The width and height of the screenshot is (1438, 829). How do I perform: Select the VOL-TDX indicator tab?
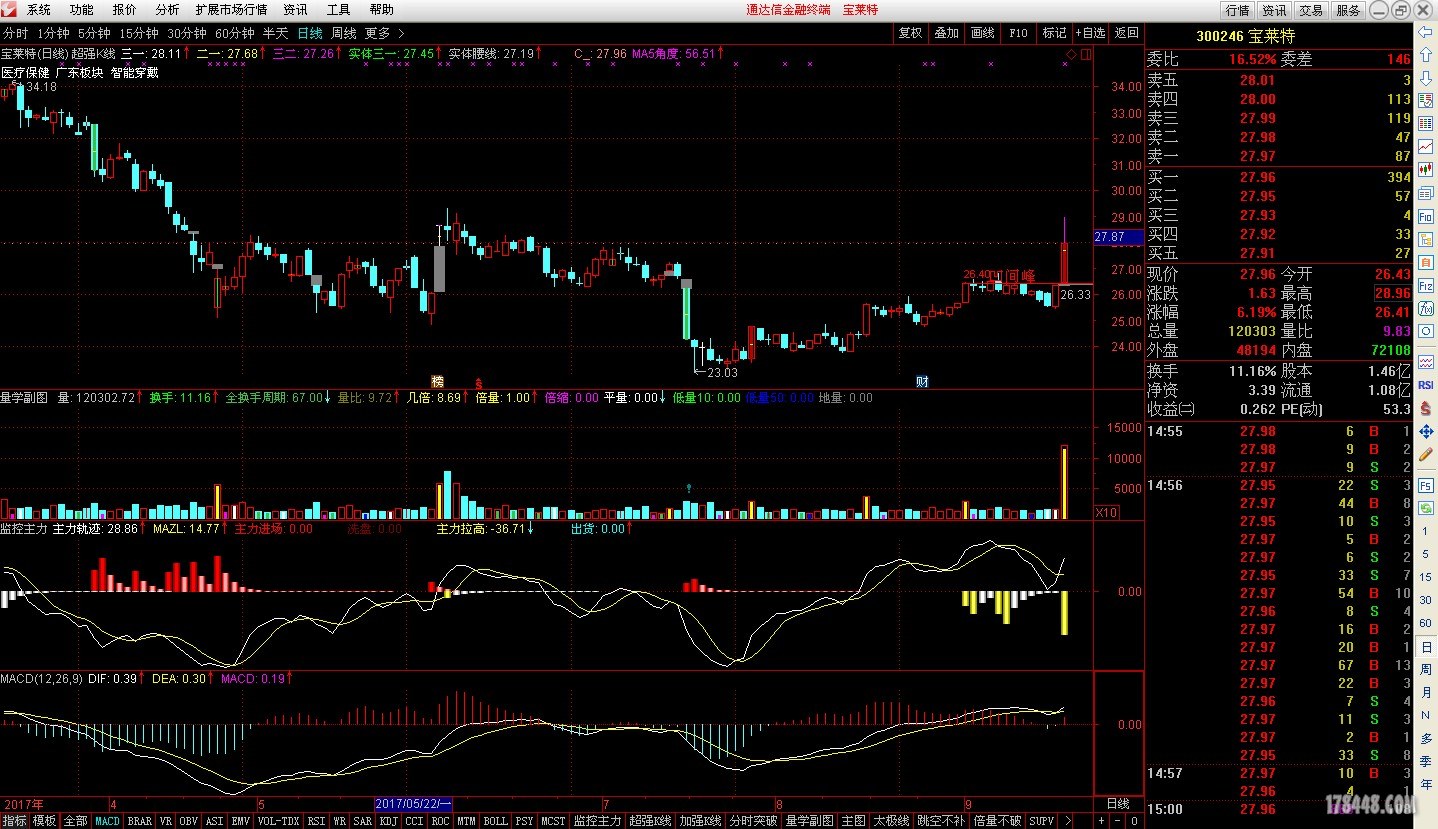point(279,821)
